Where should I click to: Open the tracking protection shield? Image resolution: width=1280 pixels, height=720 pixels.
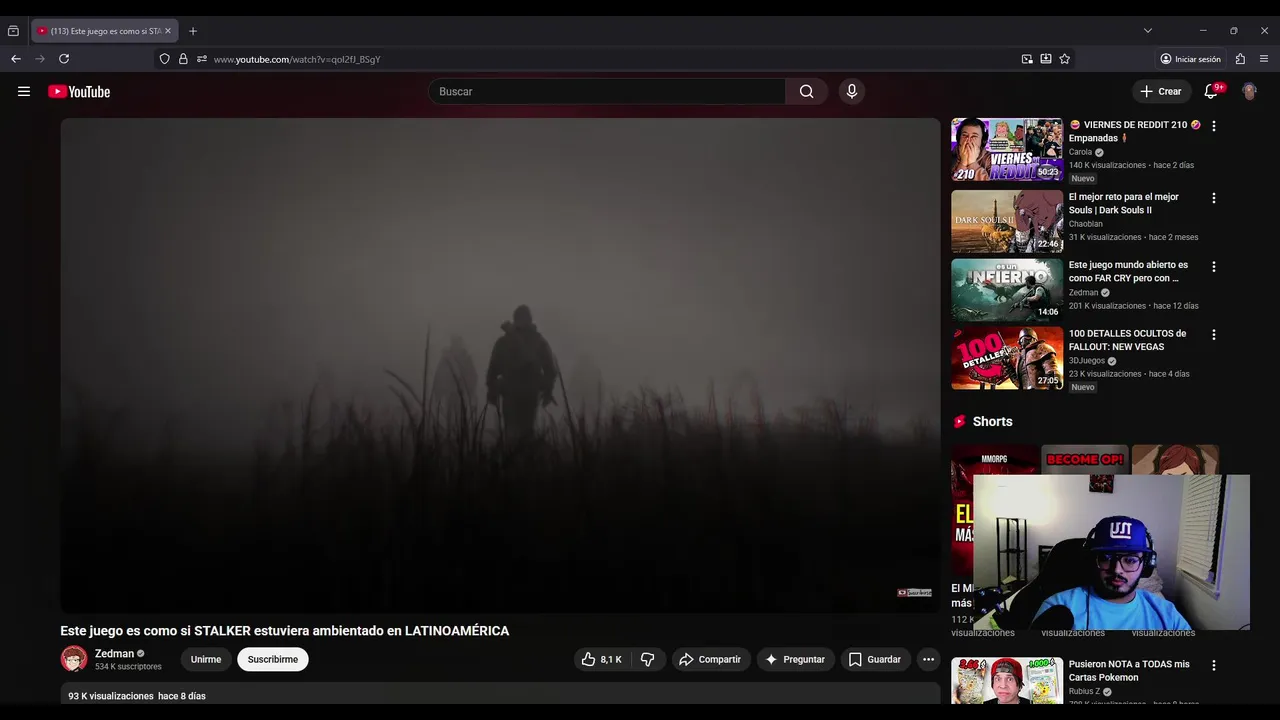tap(165, 59)
